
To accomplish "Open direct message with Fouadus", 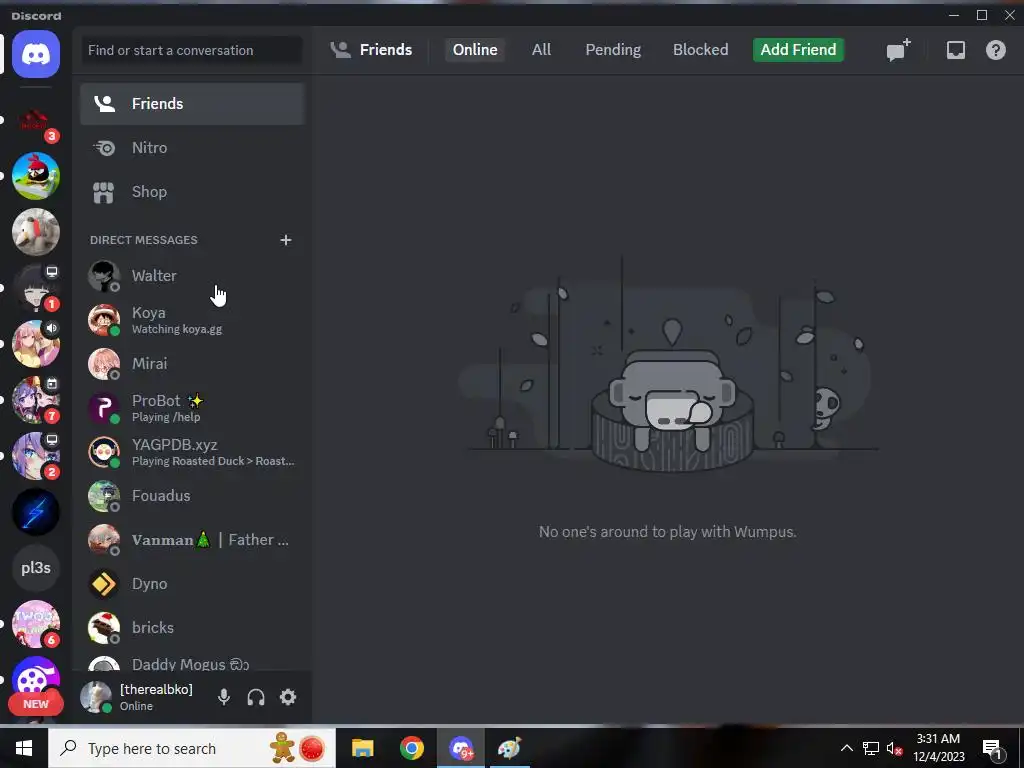I will 192,496.
